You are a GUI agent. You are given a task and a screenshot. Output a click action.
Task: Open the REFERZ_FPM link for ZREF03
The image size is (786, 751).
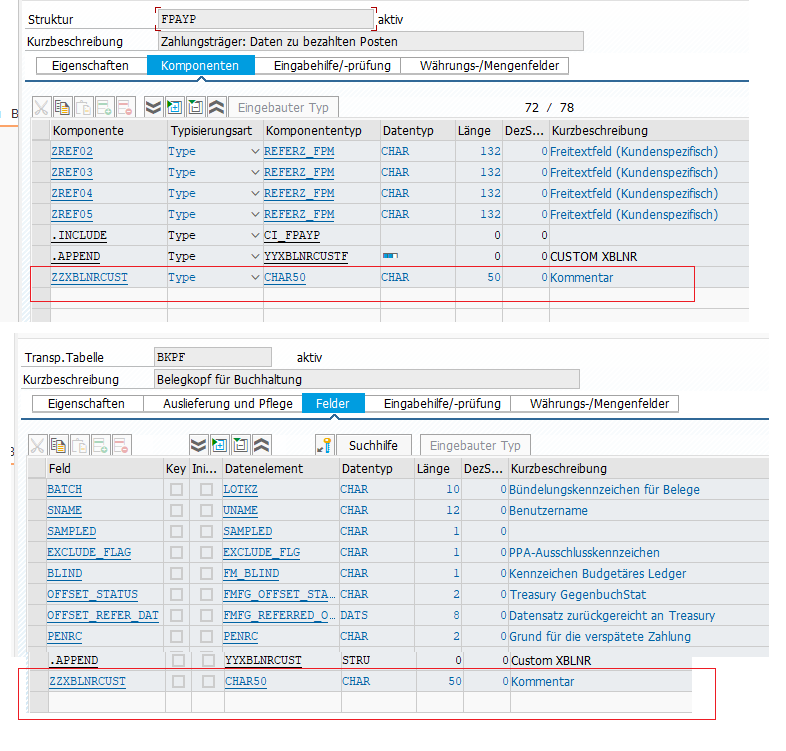(299, 173)
